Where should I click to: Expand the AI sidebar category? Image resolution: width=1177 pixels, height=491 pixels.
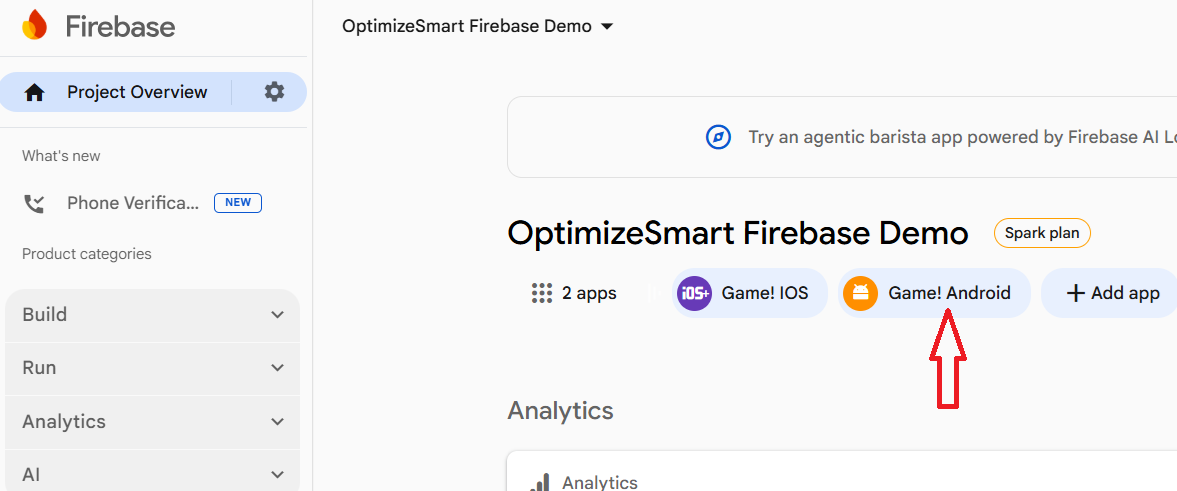coord(277,475)
